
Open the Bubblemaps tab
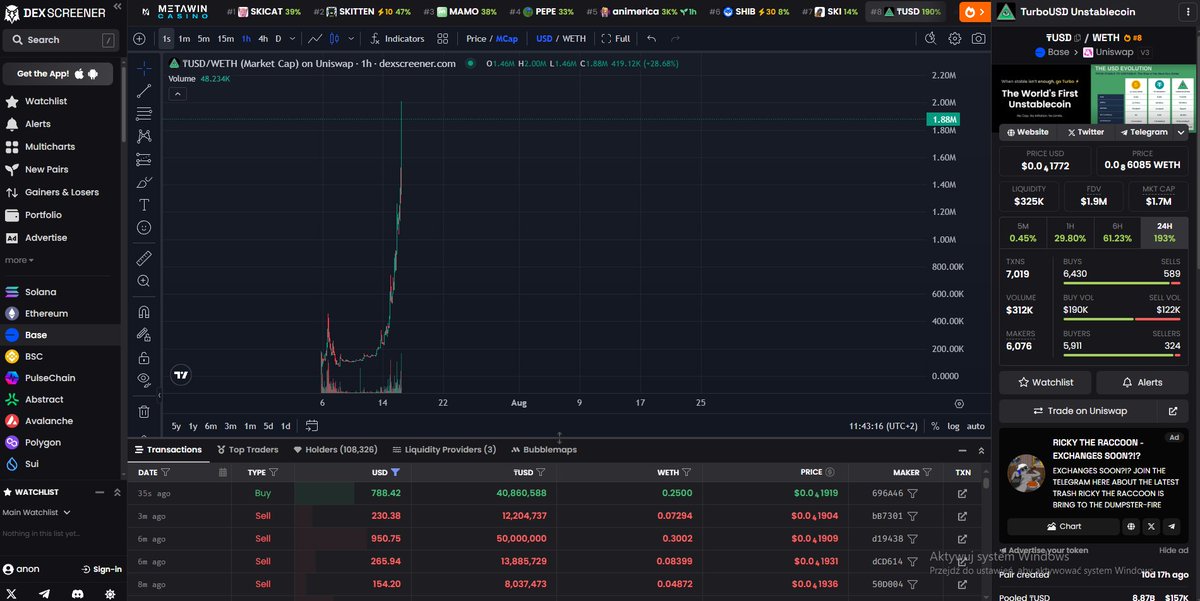click(x=543, y=450)
